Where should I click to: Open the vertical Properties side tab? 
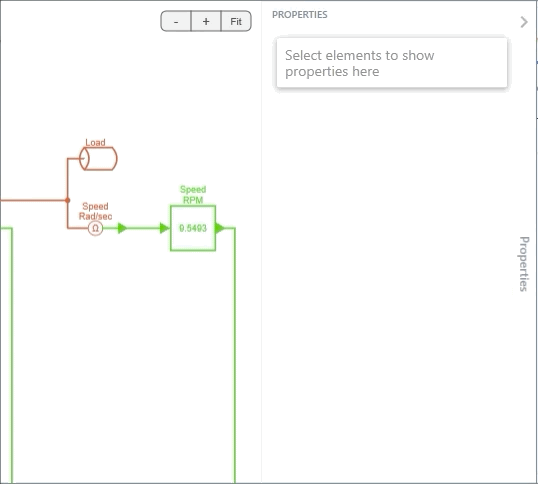[x=524, y=264]
